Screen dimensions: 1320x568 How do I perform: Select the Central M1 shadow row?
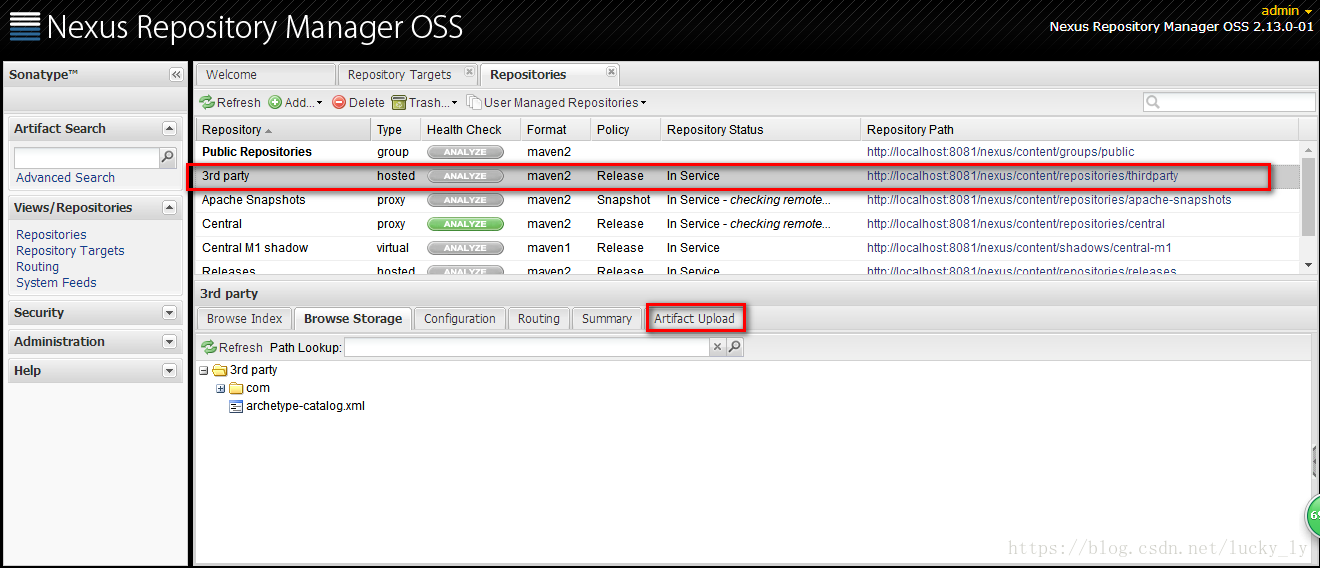747,248
